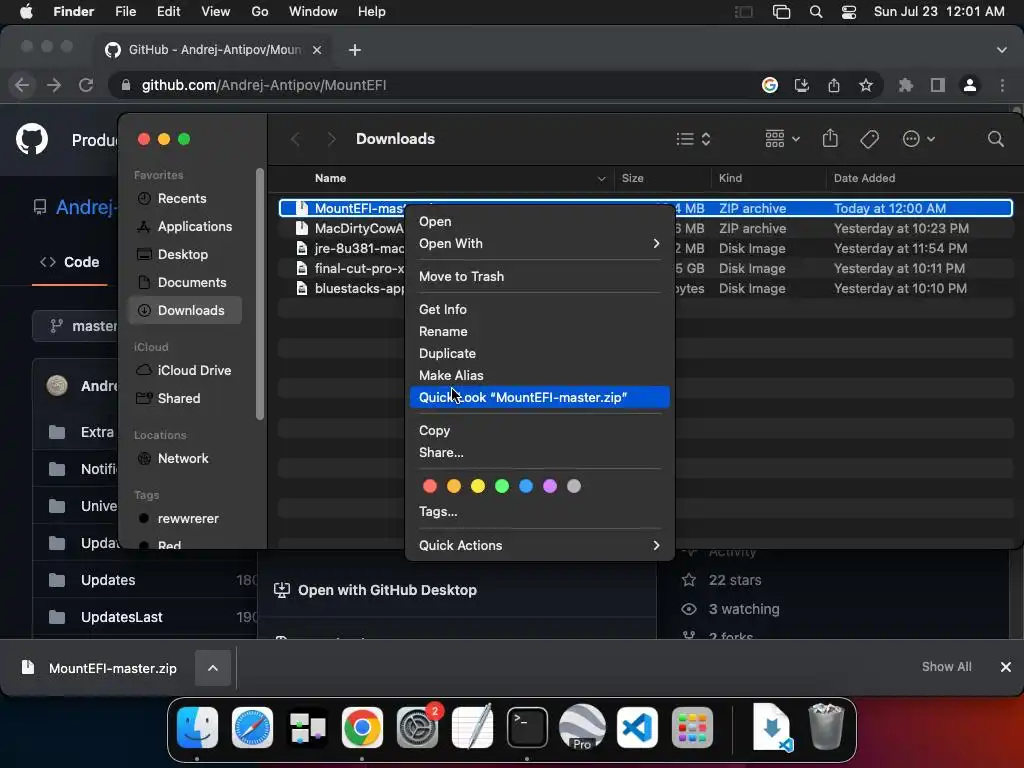Click the Finder toolbar Share icon
The height and width of the screenshot is (768, 1024).
tap(830, 138)
